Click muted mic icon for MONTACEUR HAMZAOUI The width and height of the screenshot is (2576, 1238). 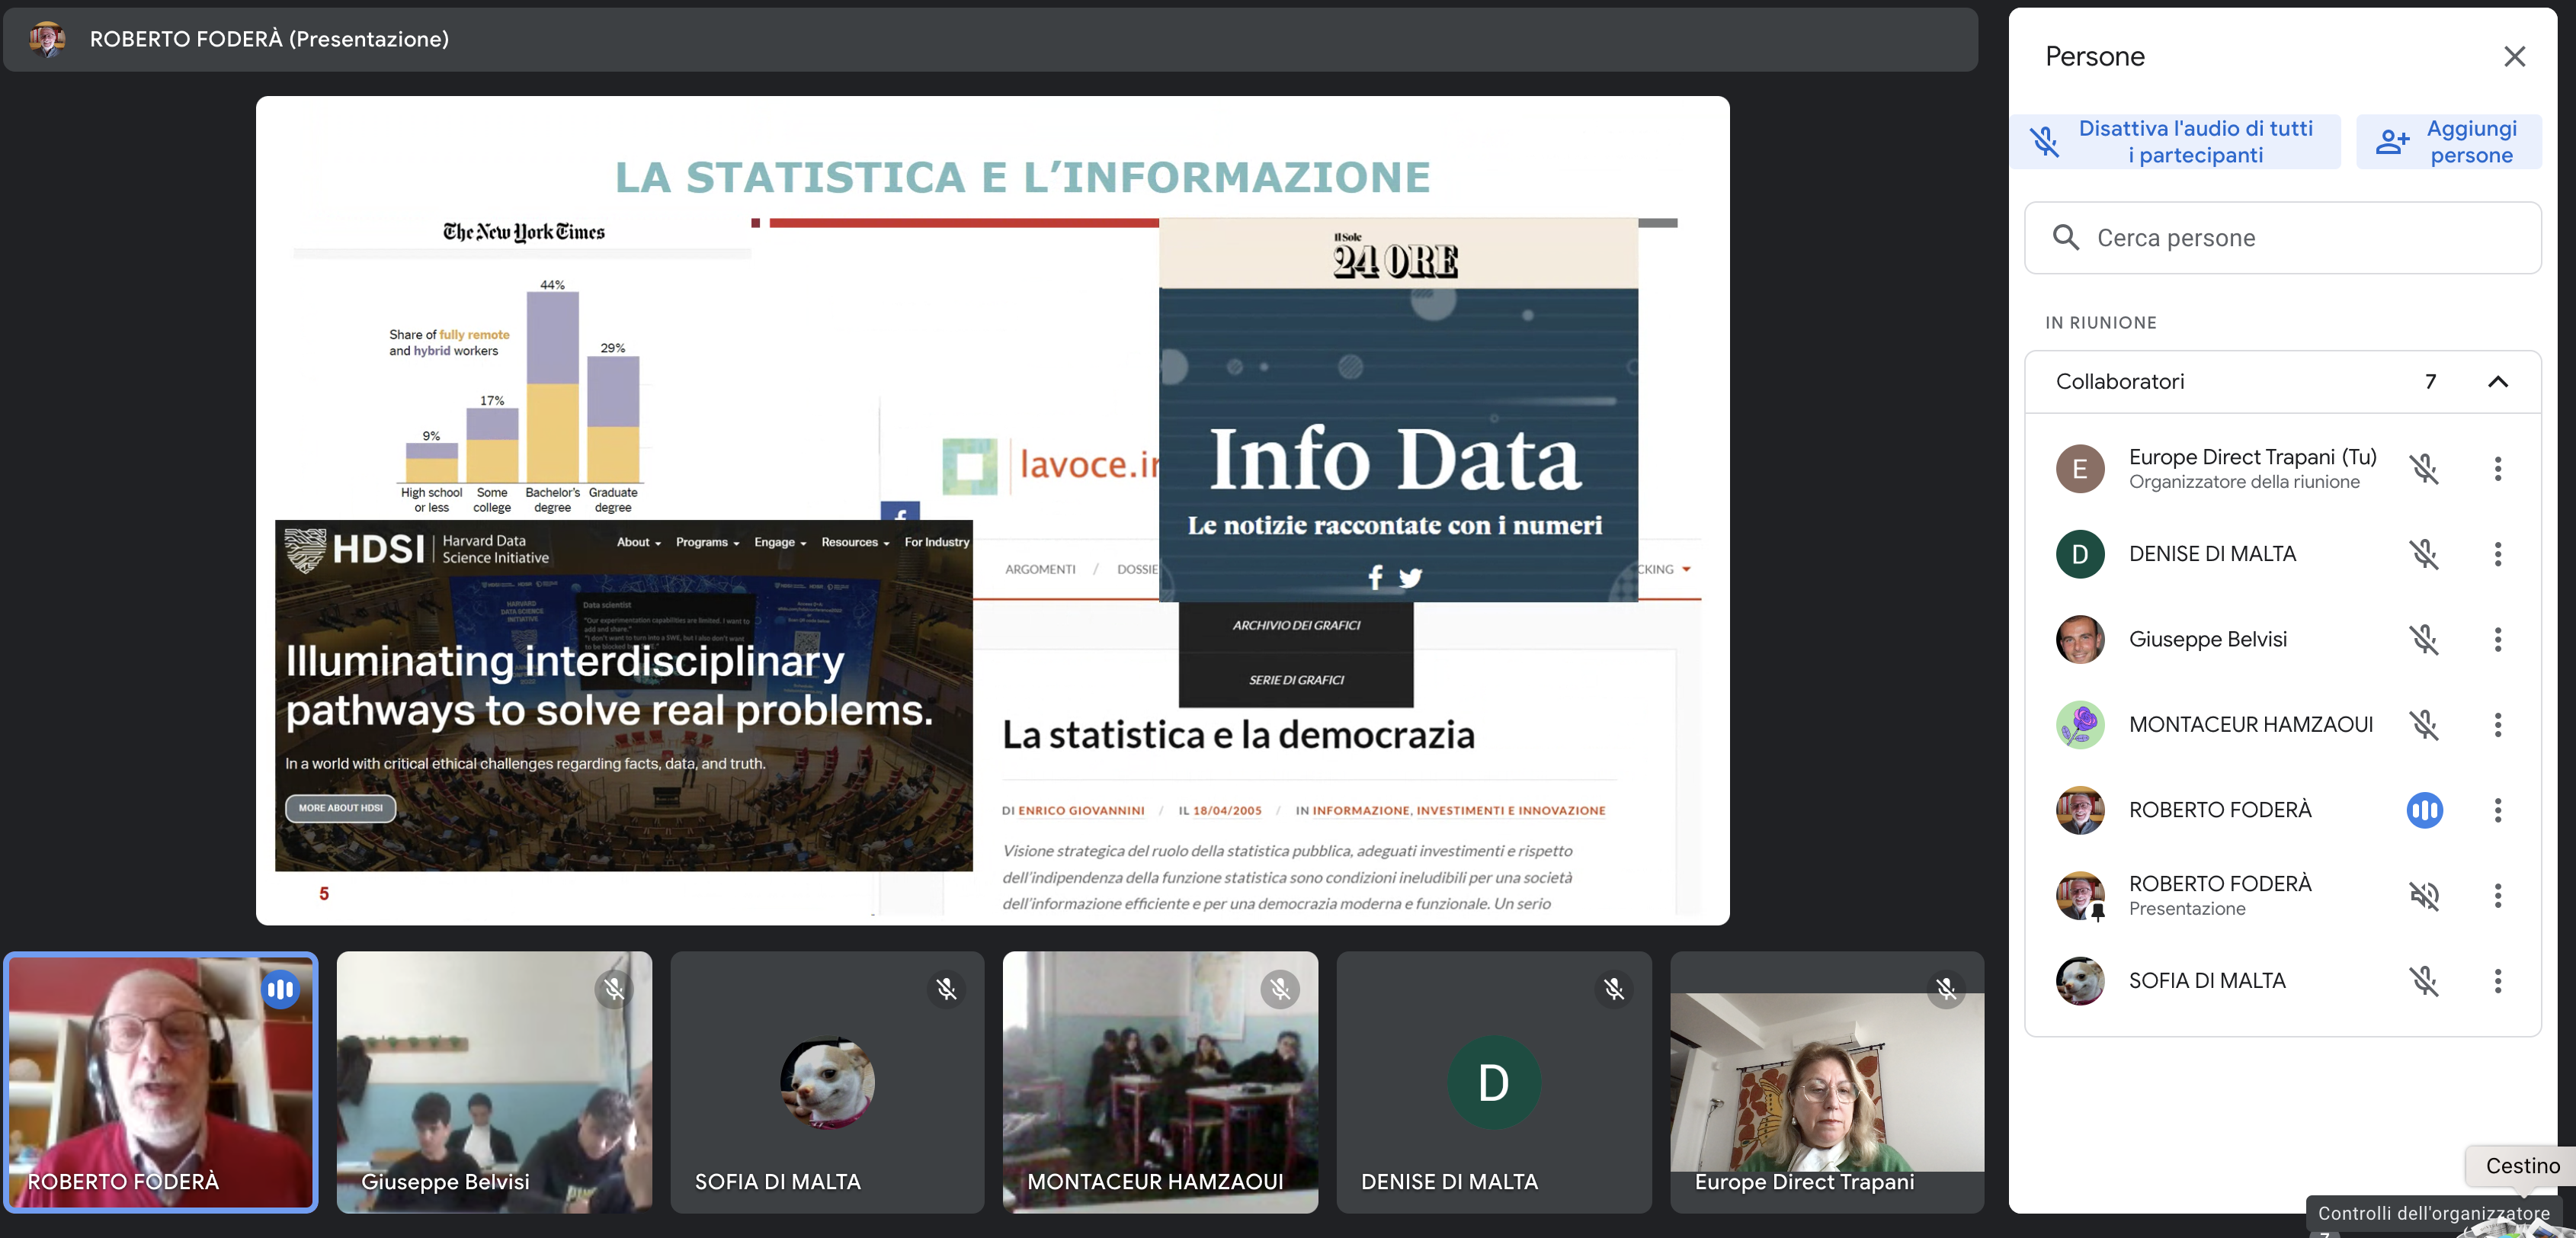2424,724
